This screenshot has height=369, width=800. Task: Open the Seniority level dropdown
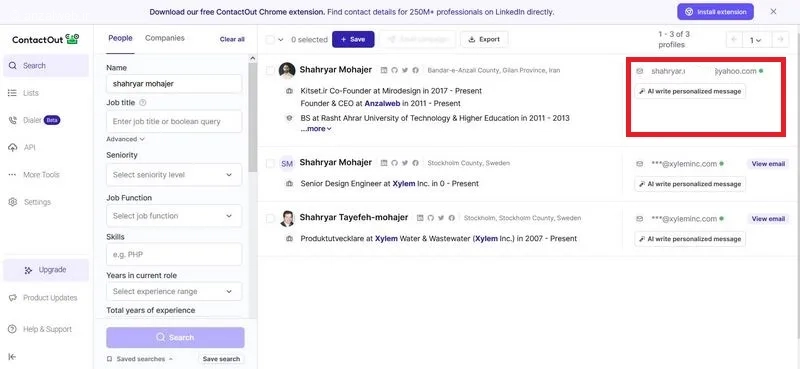click(174, 175)
